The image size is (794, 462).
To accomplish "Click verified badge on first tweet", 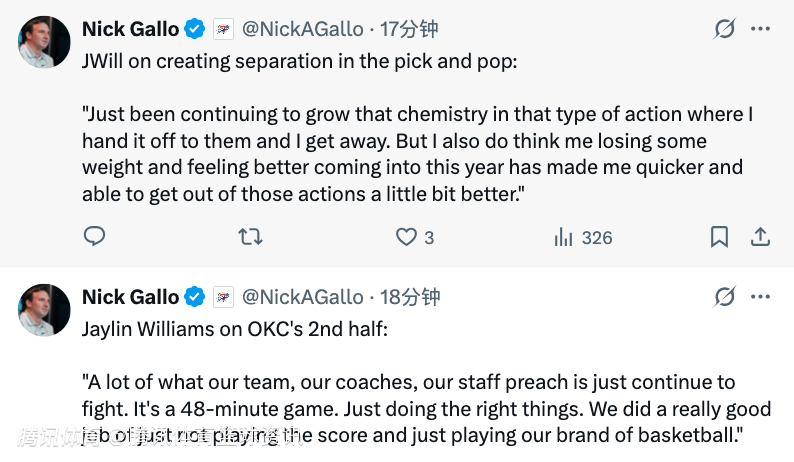I will [195, 30].
